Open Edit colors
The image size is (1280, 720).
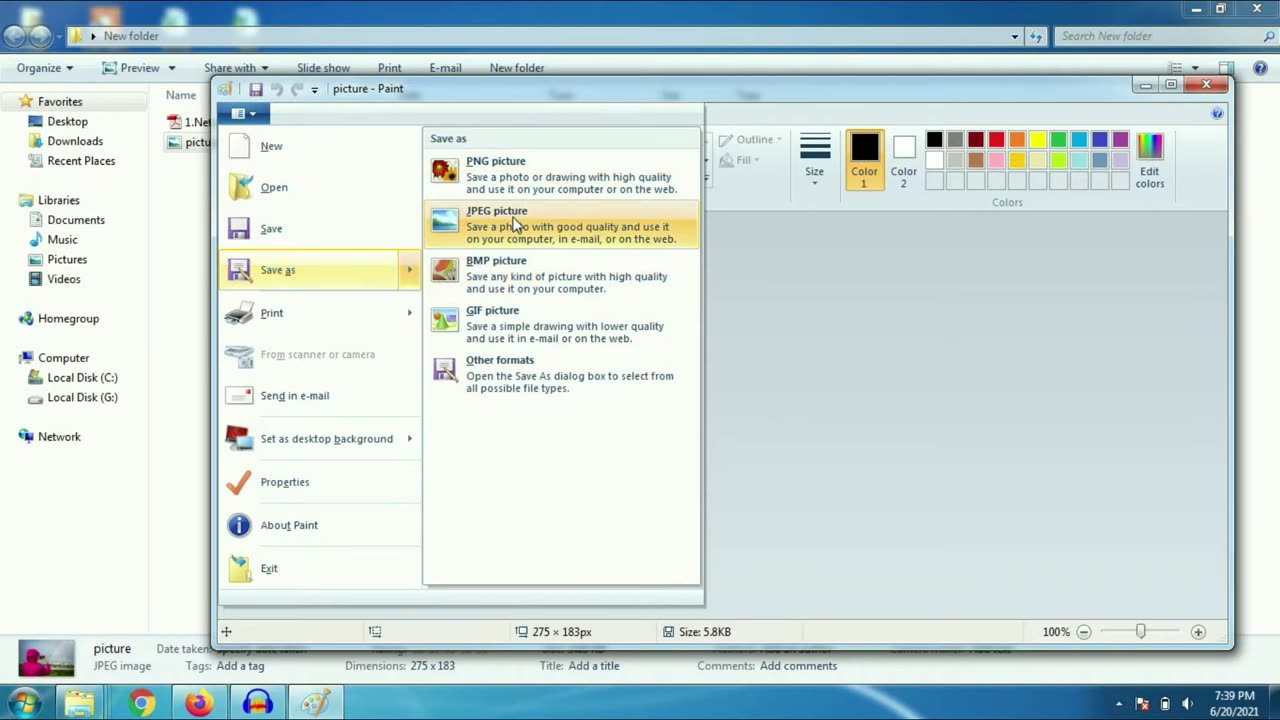pyautogui.click(x=1150, y=160)
